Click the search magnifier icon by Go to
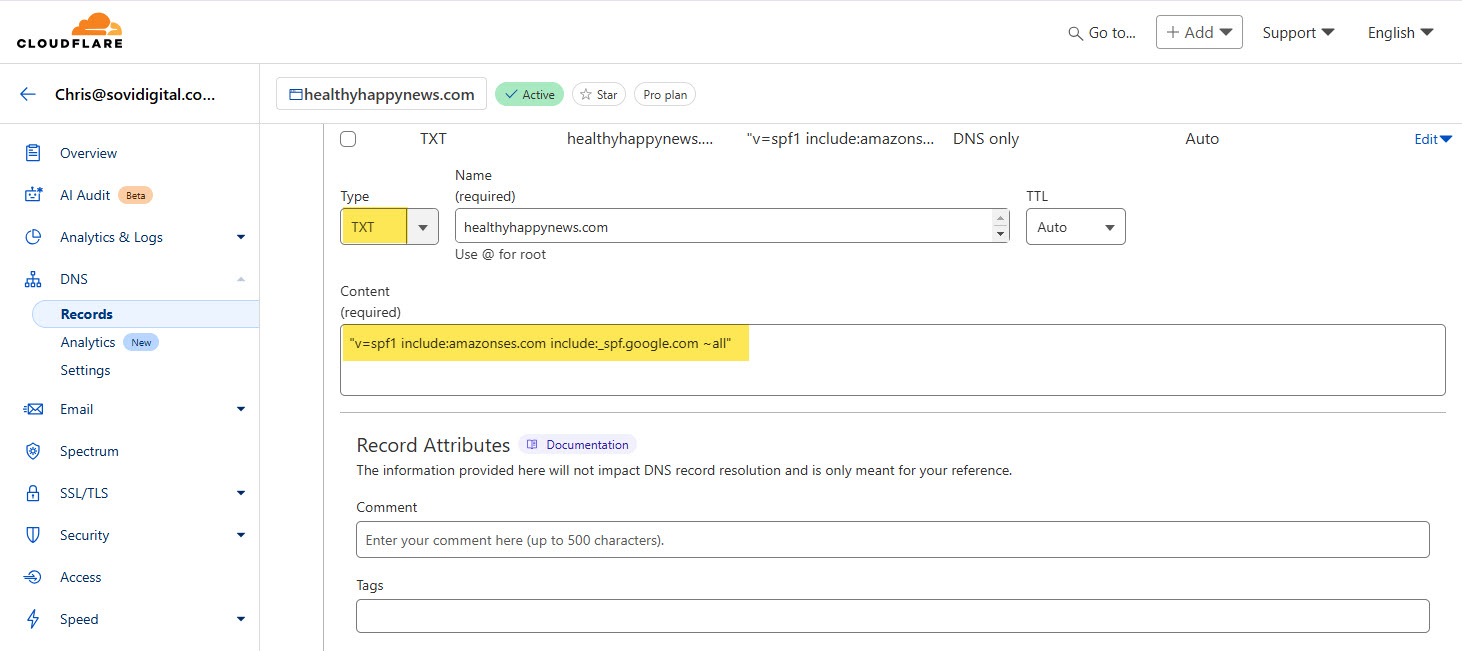Image resolution: width=1462 pixels, height=651 pixels. [x=1076, y=33]
